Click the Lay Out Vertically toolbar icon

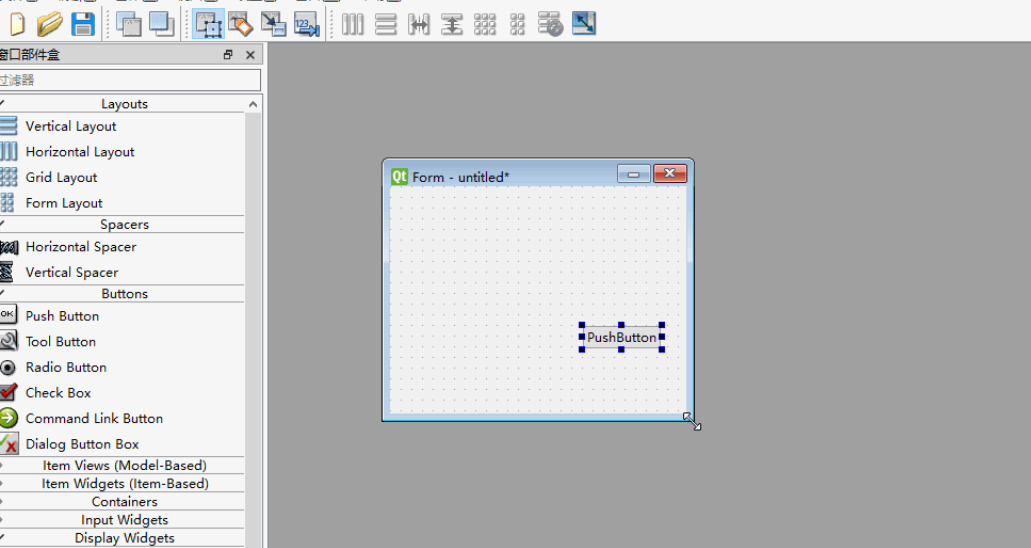[x=386, y=24]
